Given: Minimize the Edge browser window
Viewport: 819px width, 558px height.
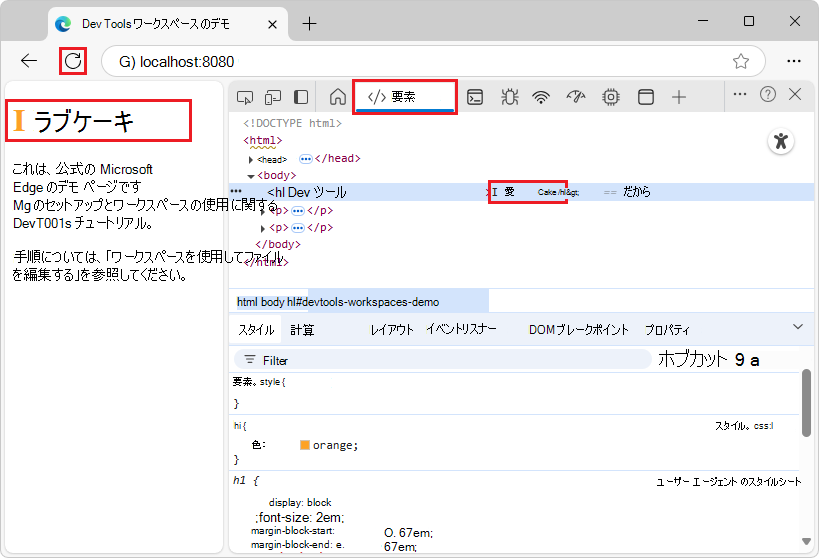Looking at the screenshot, I should (703, 21).
